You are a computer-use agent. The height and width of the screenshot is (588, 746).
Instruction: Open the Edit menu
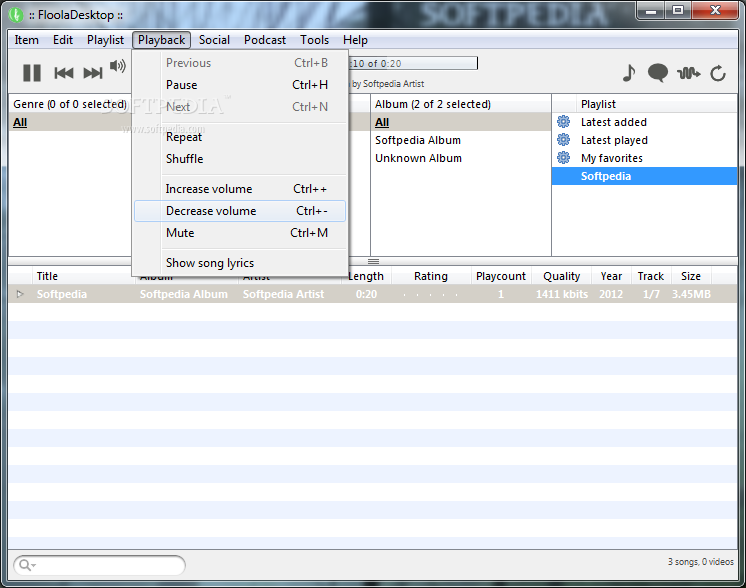pyautogui.click(x=63, y=40)
